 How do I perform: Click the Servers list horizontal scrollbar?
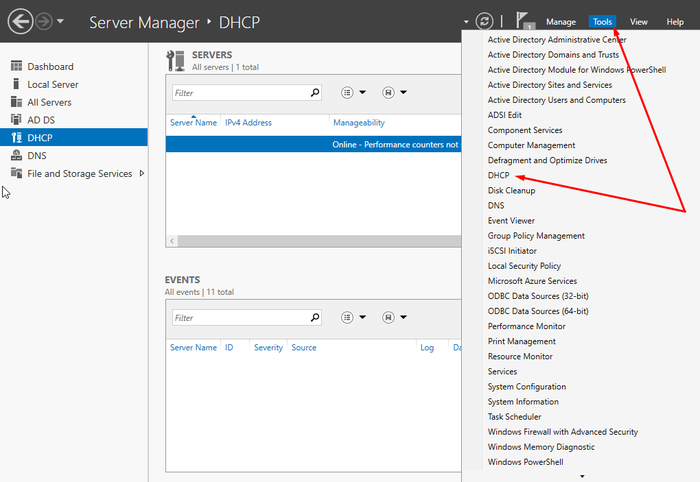click(x=310, y=241)
